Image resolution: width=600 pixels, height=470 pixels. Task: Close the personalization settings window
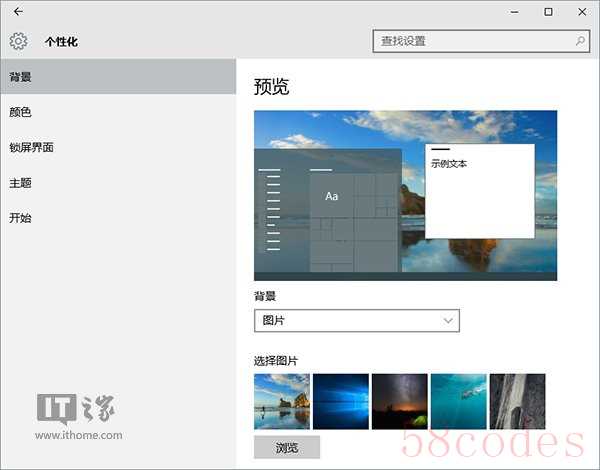[582, 12]
